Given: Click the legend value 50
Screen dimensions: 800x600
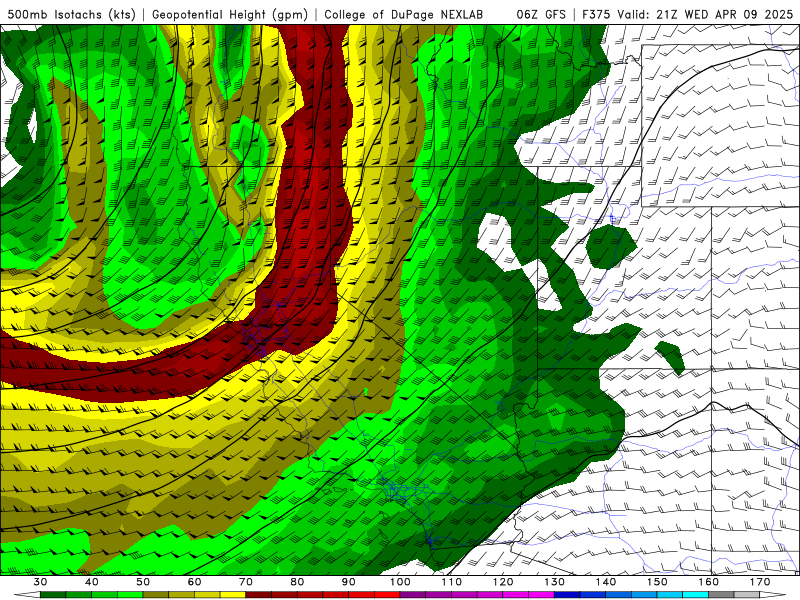Looking at the screenshot, I should pos(143,582).
